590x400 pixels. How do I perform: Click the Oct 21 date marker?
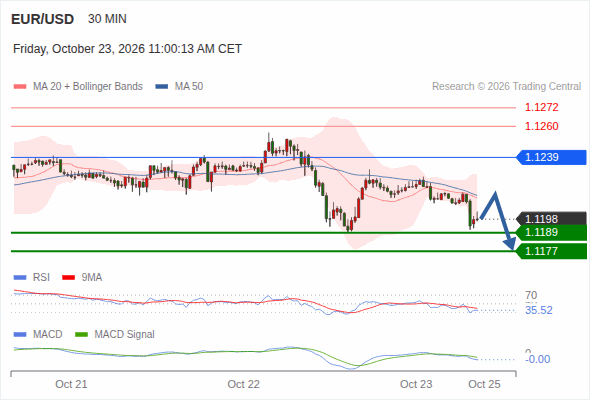[x=71, y=384]
